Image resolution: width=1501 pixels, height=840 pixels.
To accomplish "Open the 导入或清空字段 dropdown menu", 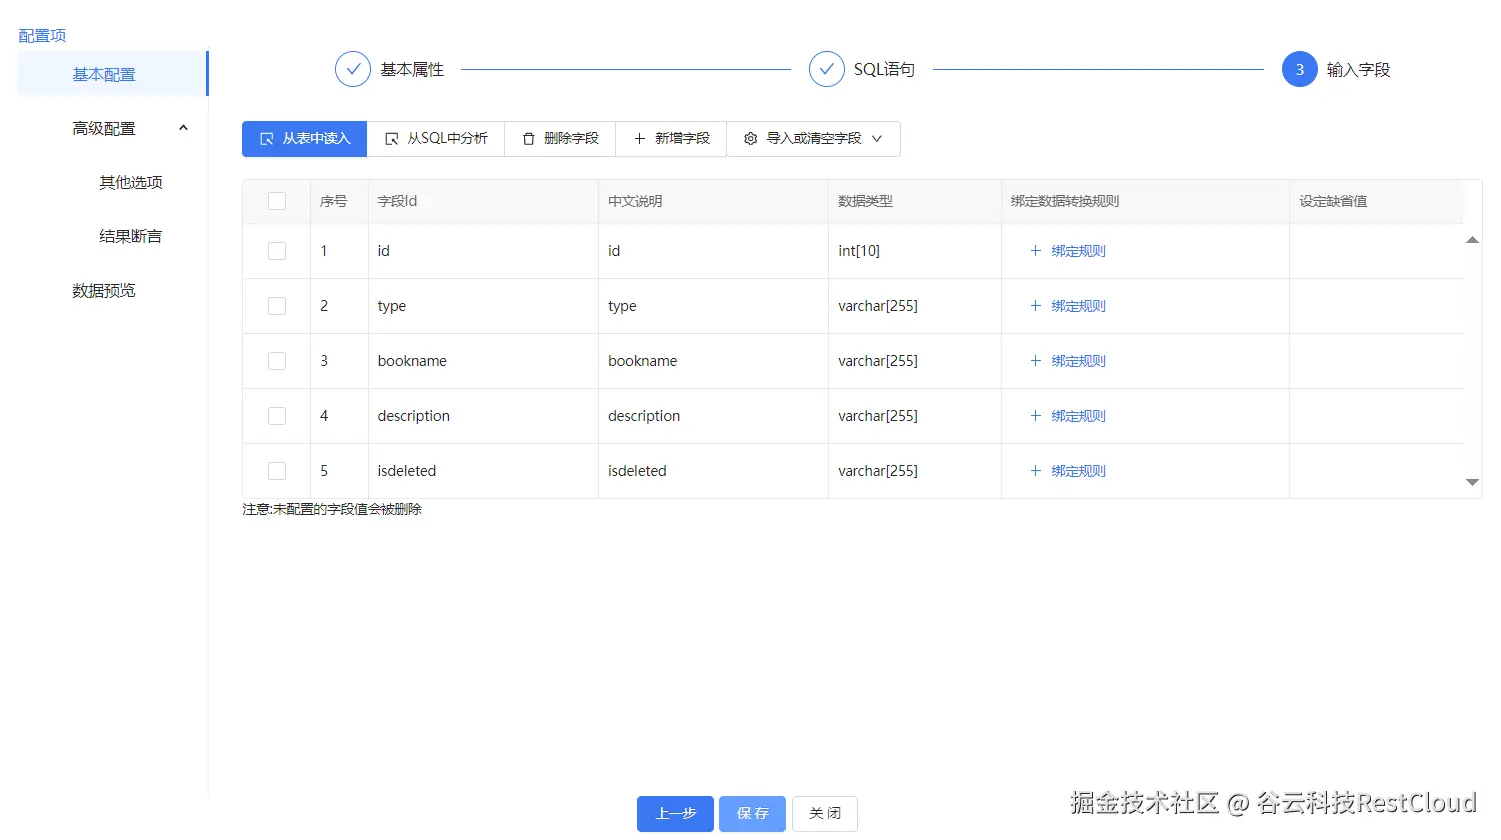I will pos(813,139).
